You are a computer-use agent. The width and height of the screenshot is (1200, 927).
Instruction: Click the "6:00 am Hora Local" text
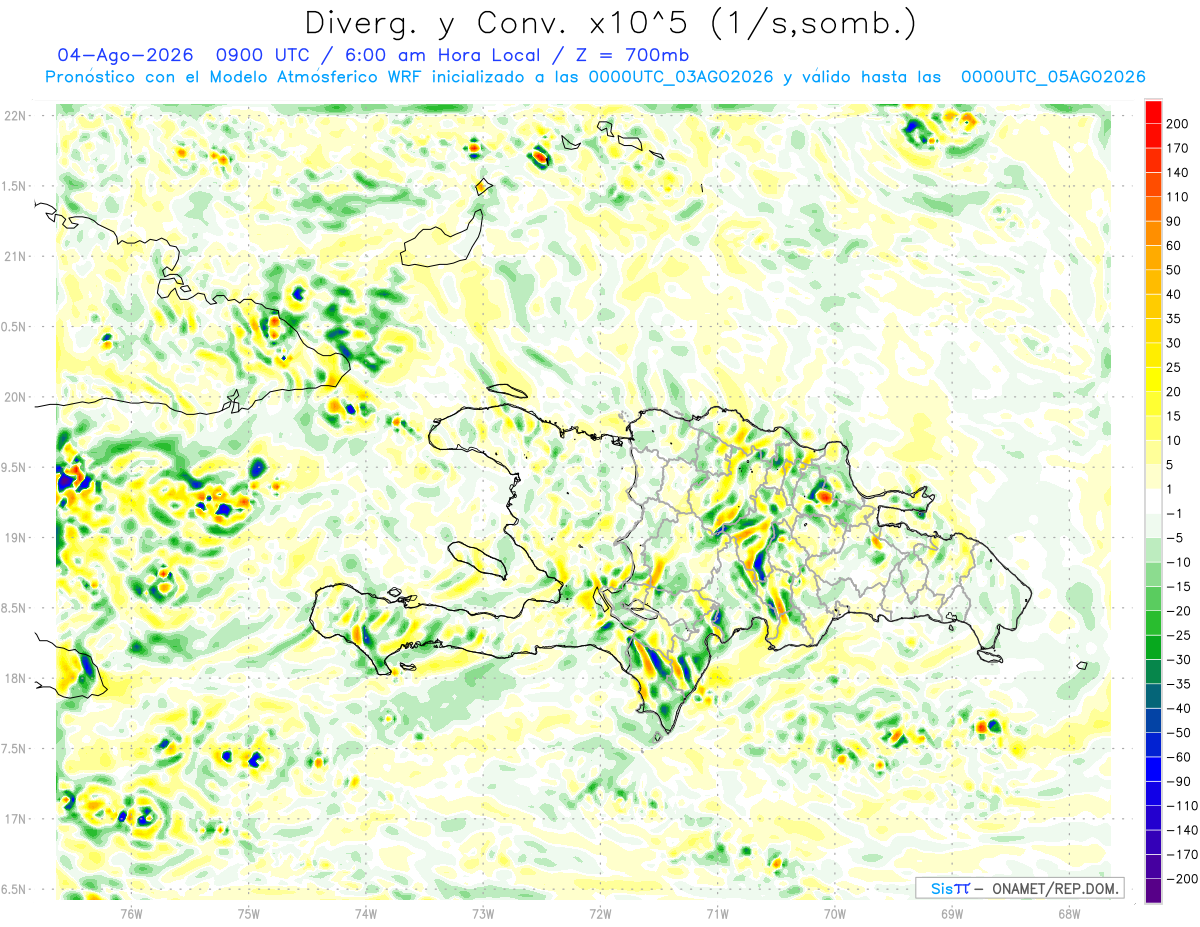[x=443, y=55]
